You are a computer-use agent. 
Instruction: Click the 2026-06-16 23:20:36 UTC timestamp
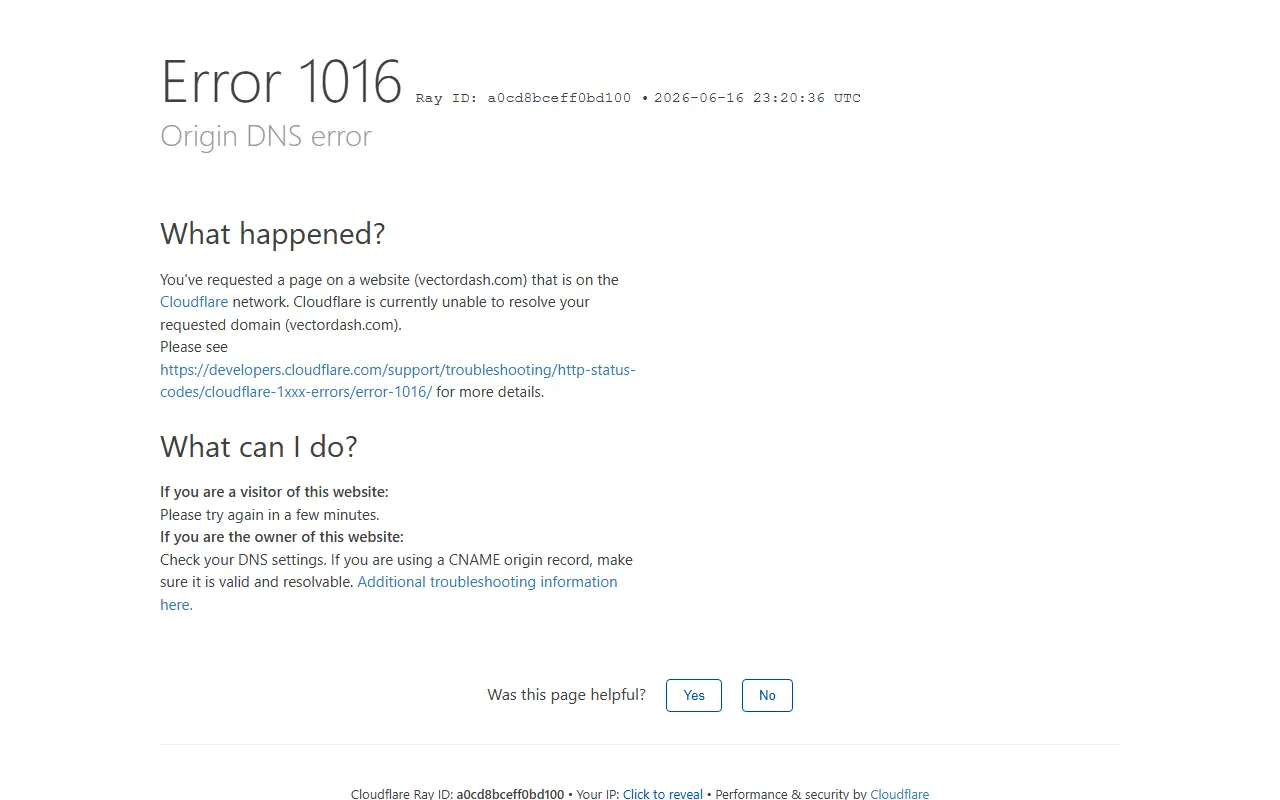(x=757, y=98)
